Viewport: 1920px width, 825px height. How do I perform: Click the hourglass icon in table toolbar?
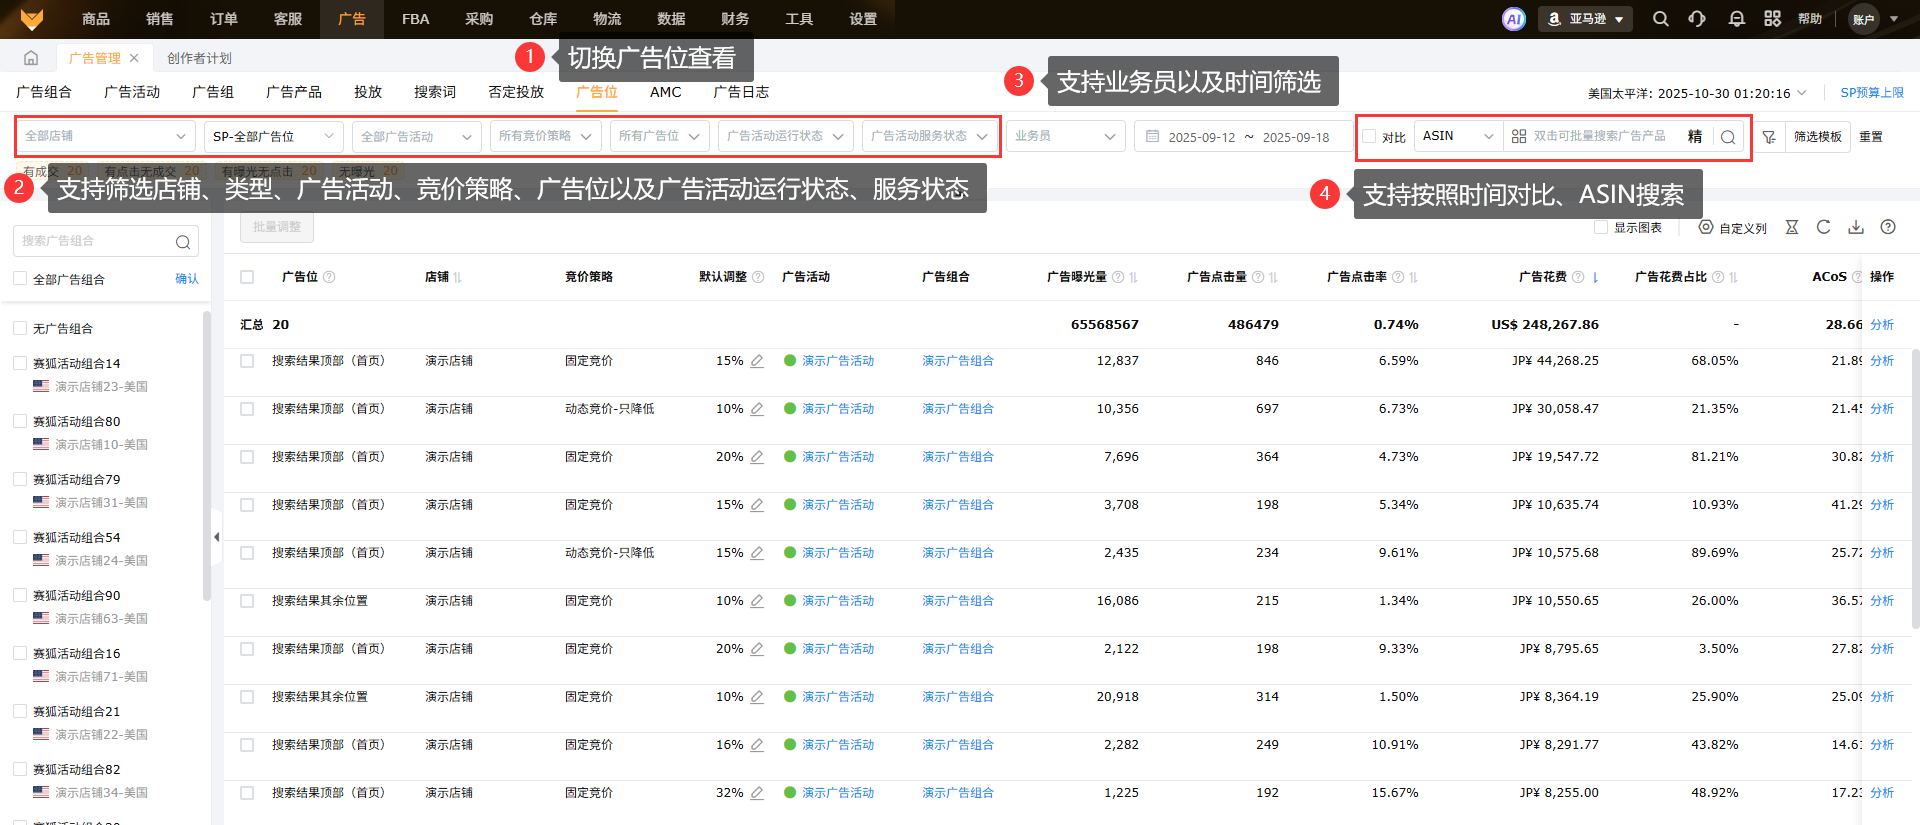point(1791,228)
